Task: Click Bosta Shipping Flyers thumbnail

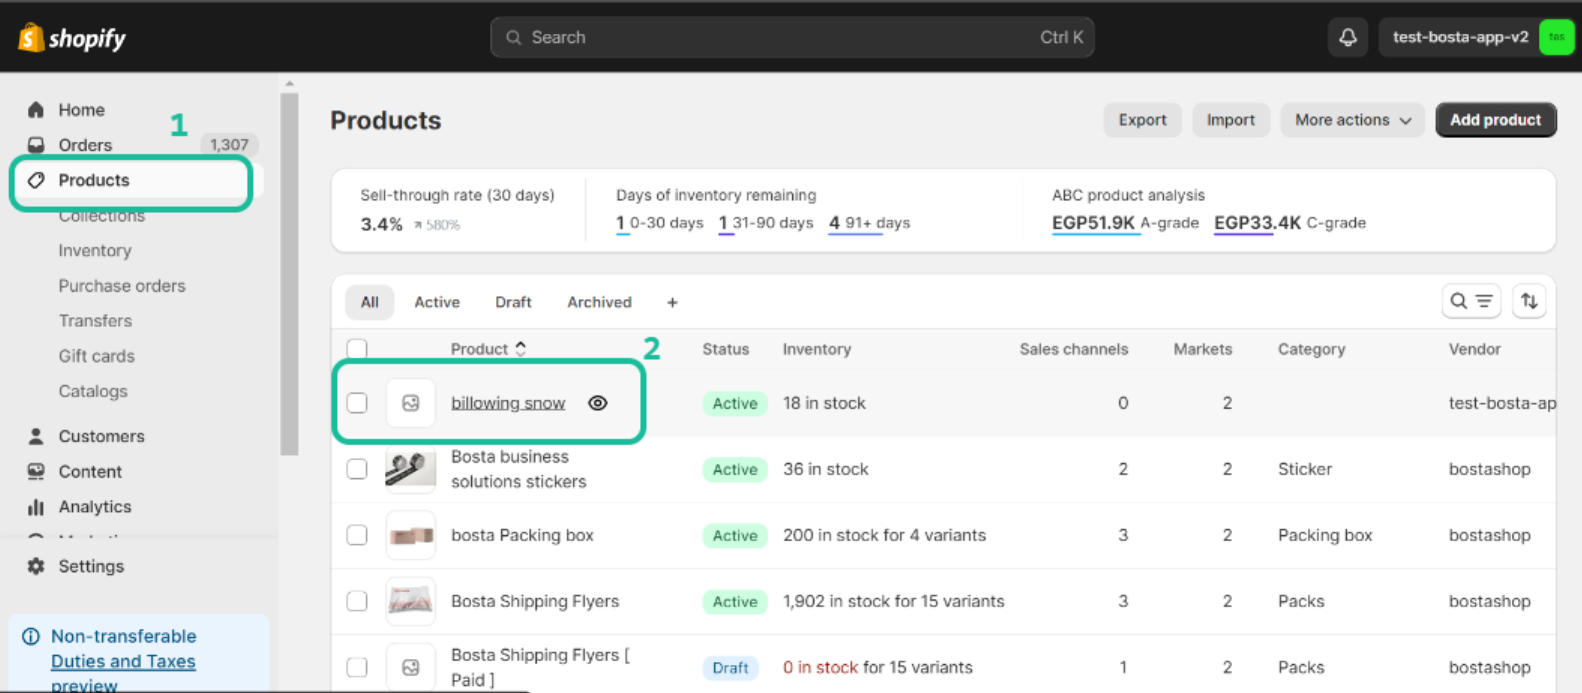Action: coord(411,601)
